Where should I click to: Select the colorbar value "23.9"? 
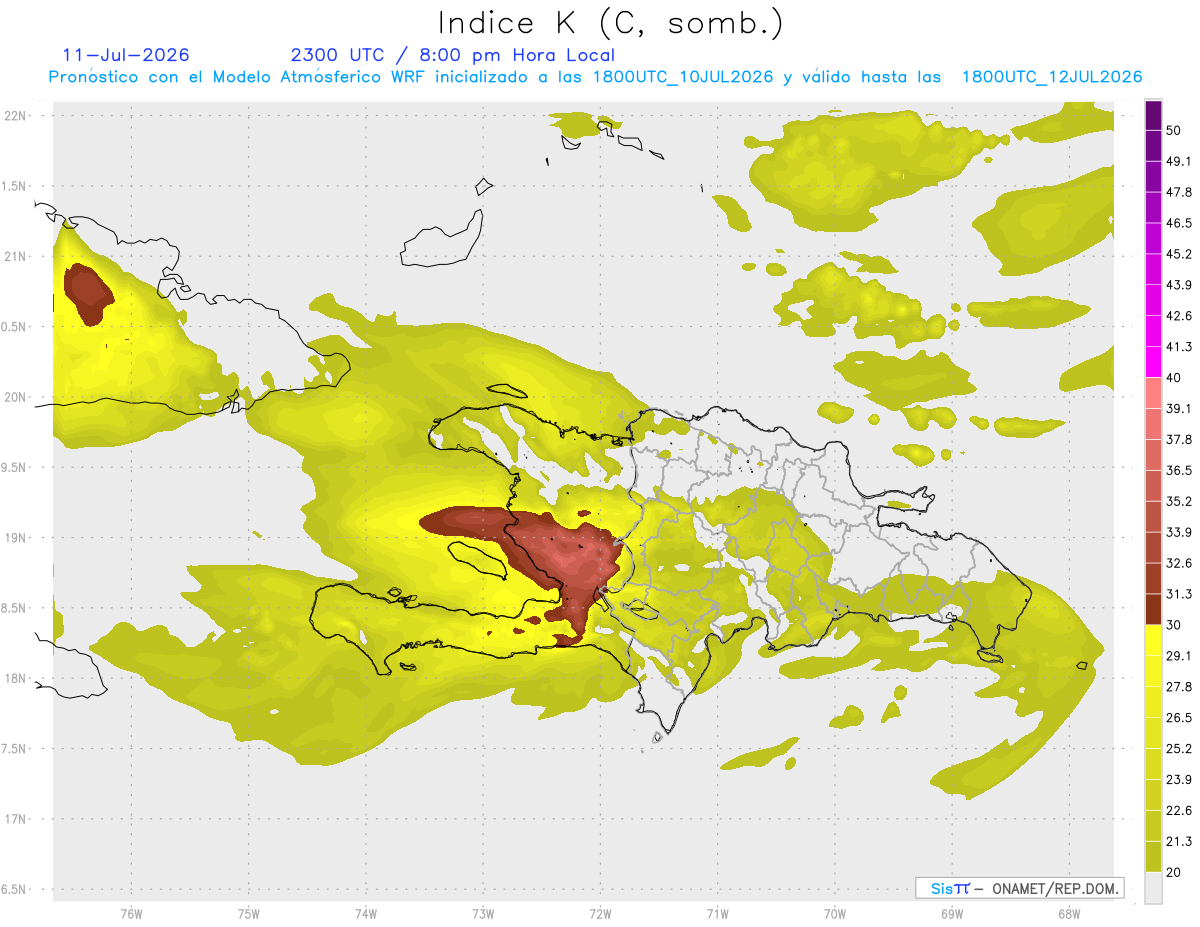point(1179,780)
